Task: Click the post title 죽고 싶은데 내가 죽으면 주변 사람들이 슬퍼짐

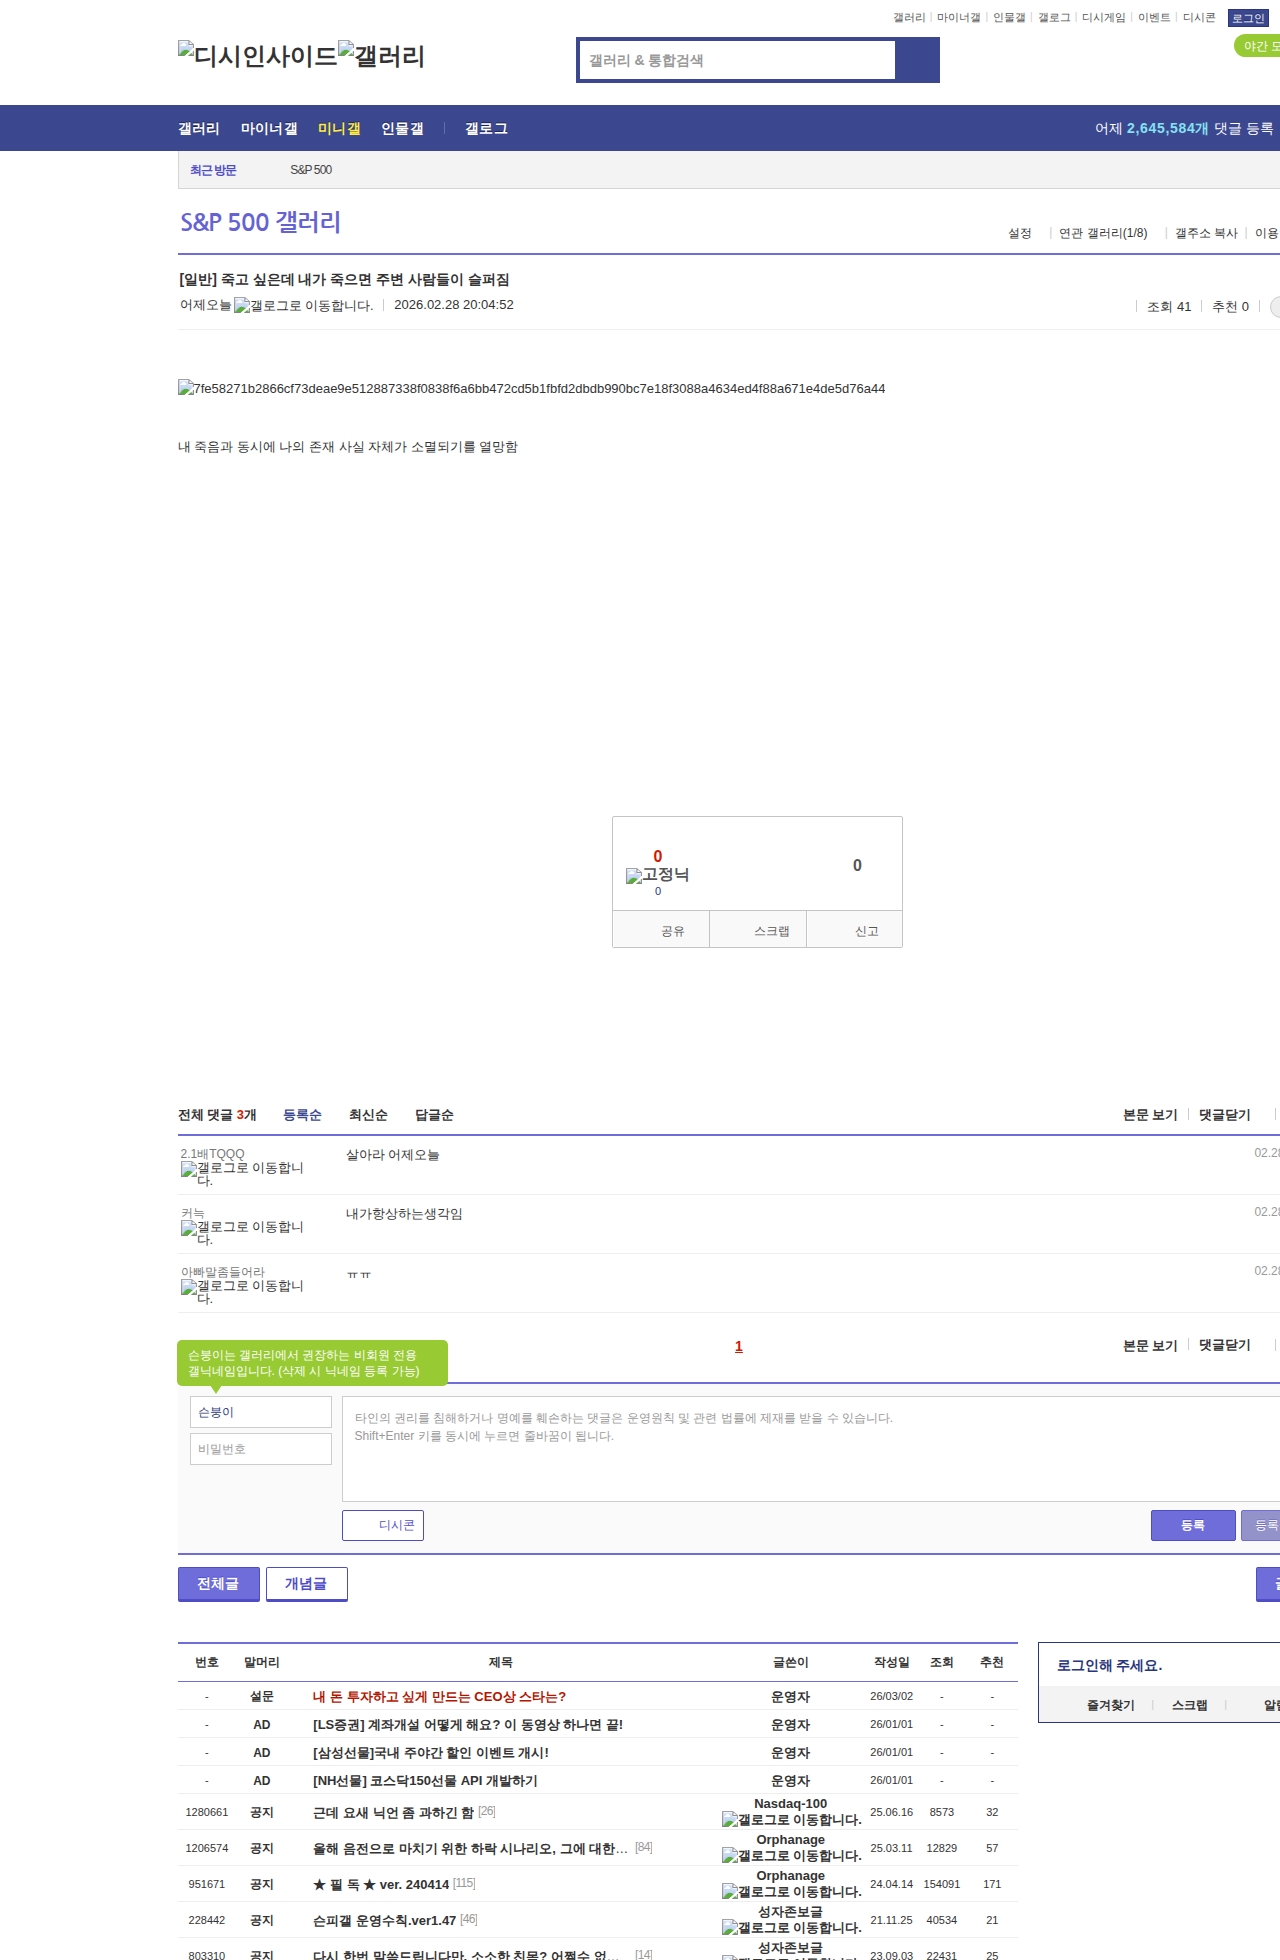Action: (344, 280)
